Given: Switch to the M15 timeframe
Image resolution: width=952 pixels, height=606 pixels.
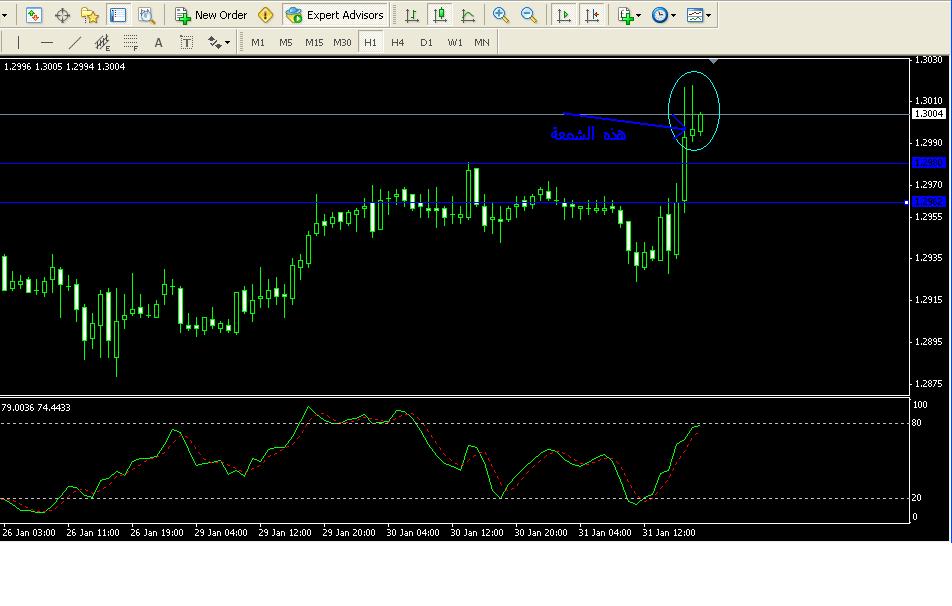Looking at the screenshot, I should [314, 42].
